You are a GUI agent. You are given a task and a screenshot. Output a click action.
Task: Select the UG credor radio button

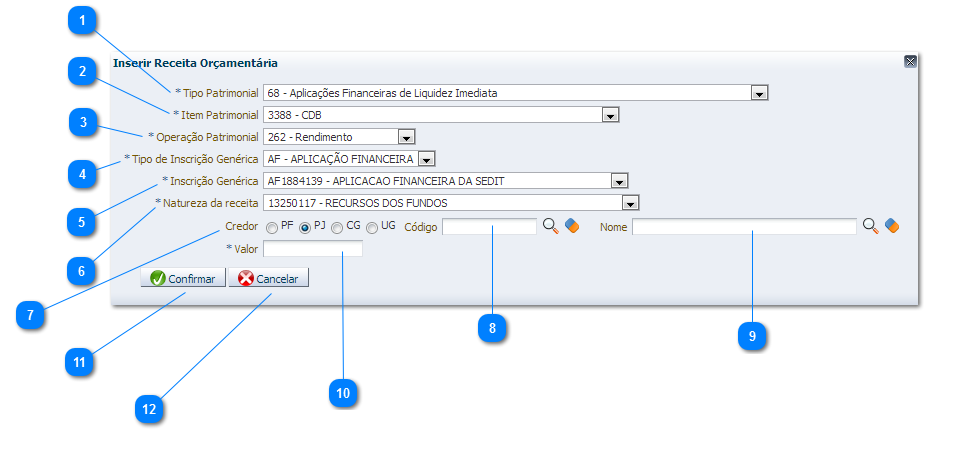(x=372, y=227)
